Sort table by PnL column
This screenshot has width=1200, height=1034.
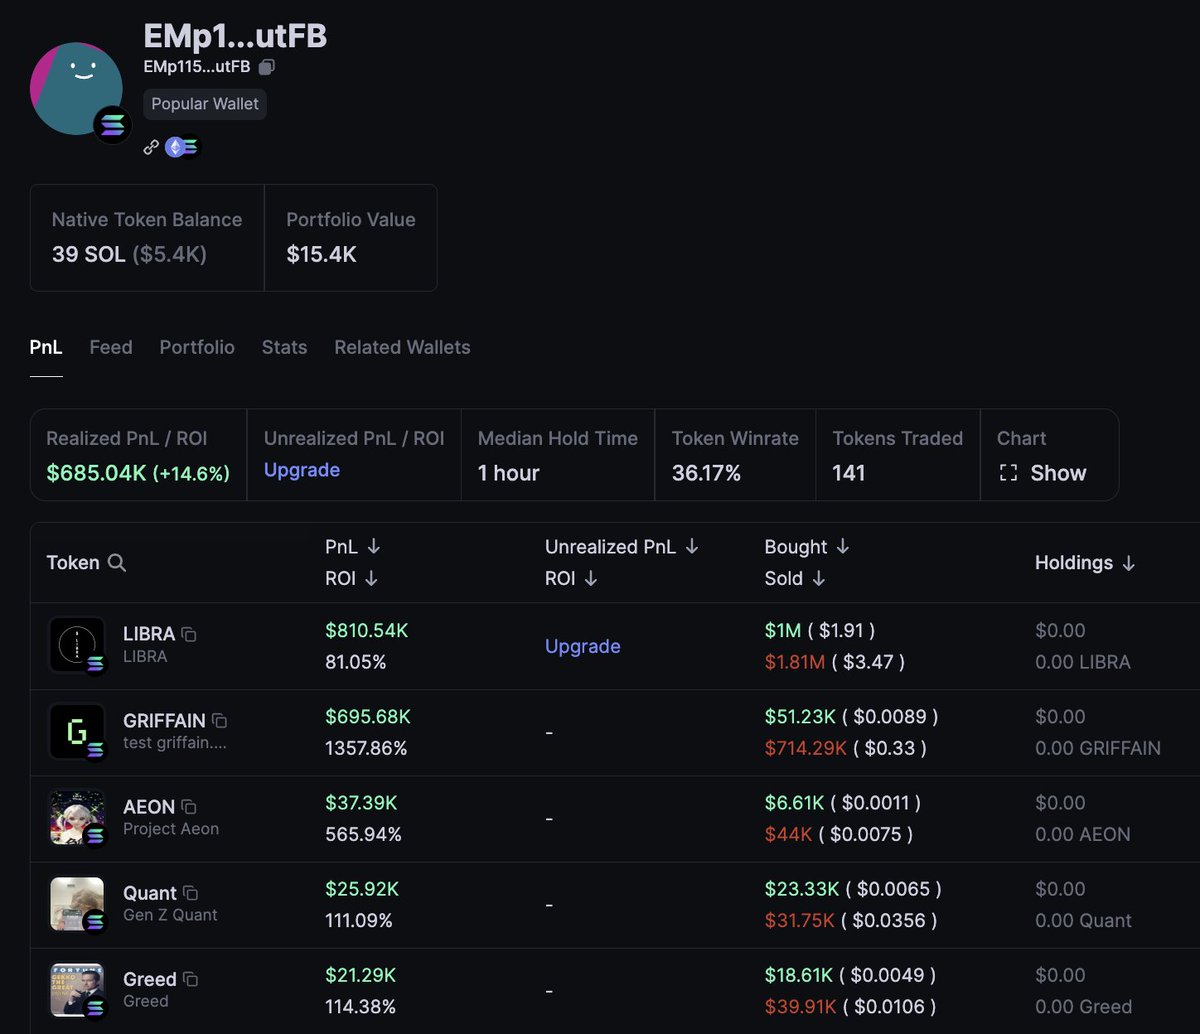[373, 547]
